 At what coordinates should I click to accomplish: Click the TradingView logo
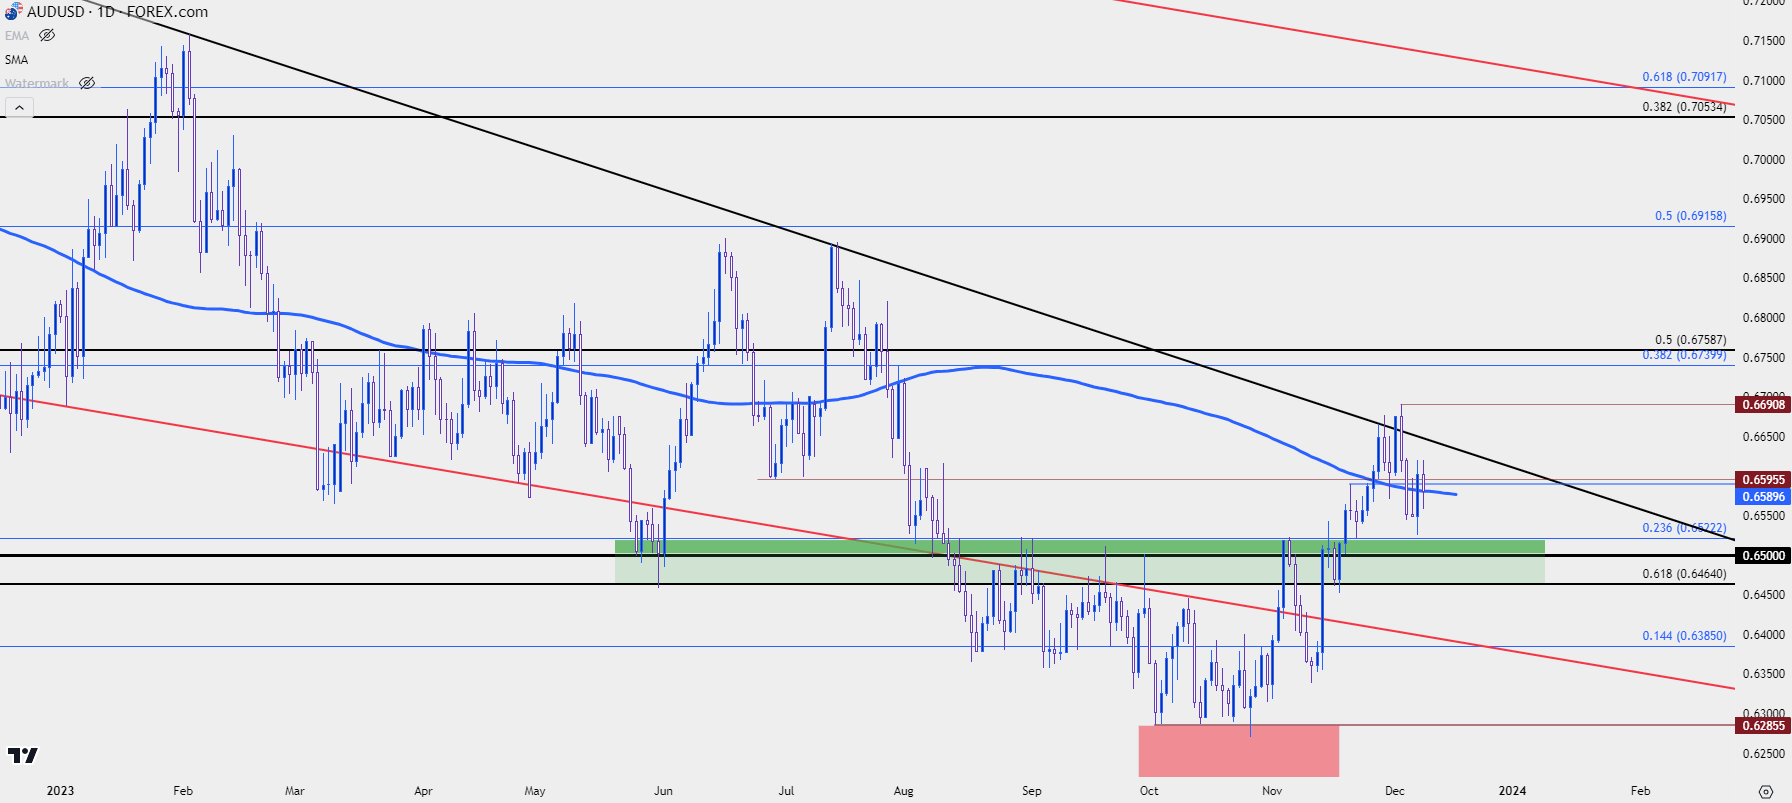tap(22, 755)
